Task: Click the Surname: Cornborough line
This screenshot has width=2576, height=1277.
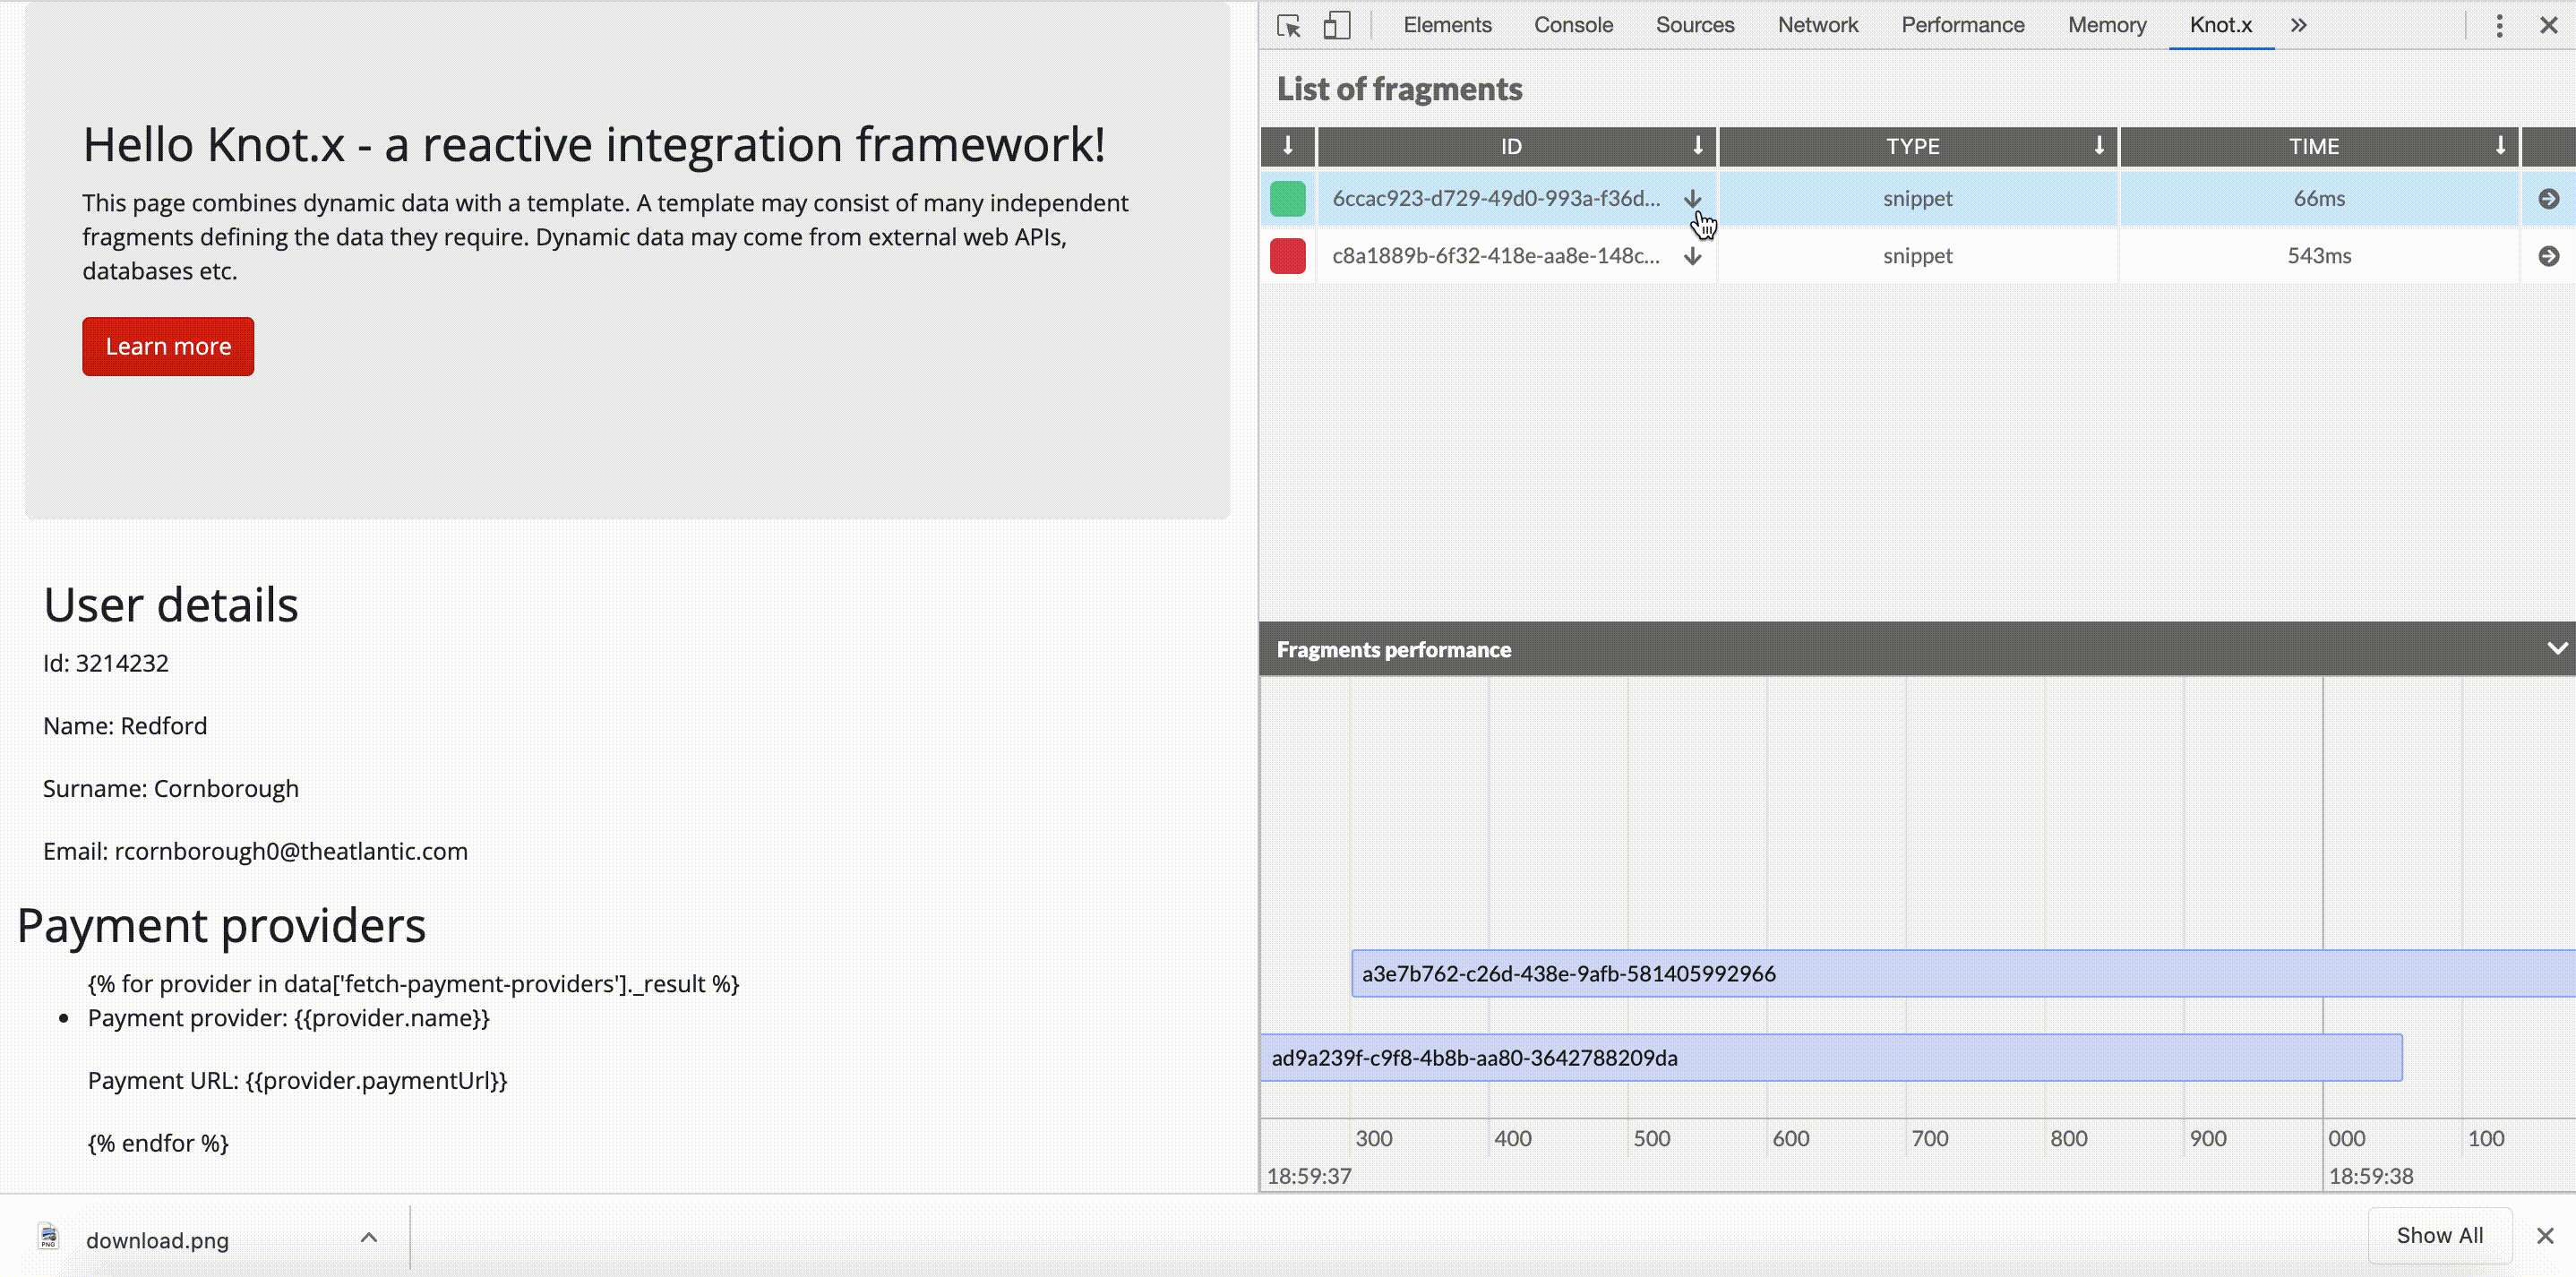Action: 171,788
